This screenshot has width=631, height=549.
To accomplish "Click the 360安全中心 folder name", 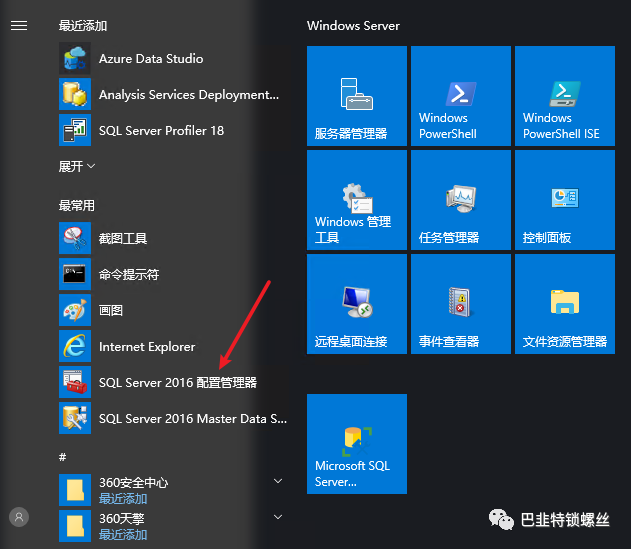I will 134,483.
